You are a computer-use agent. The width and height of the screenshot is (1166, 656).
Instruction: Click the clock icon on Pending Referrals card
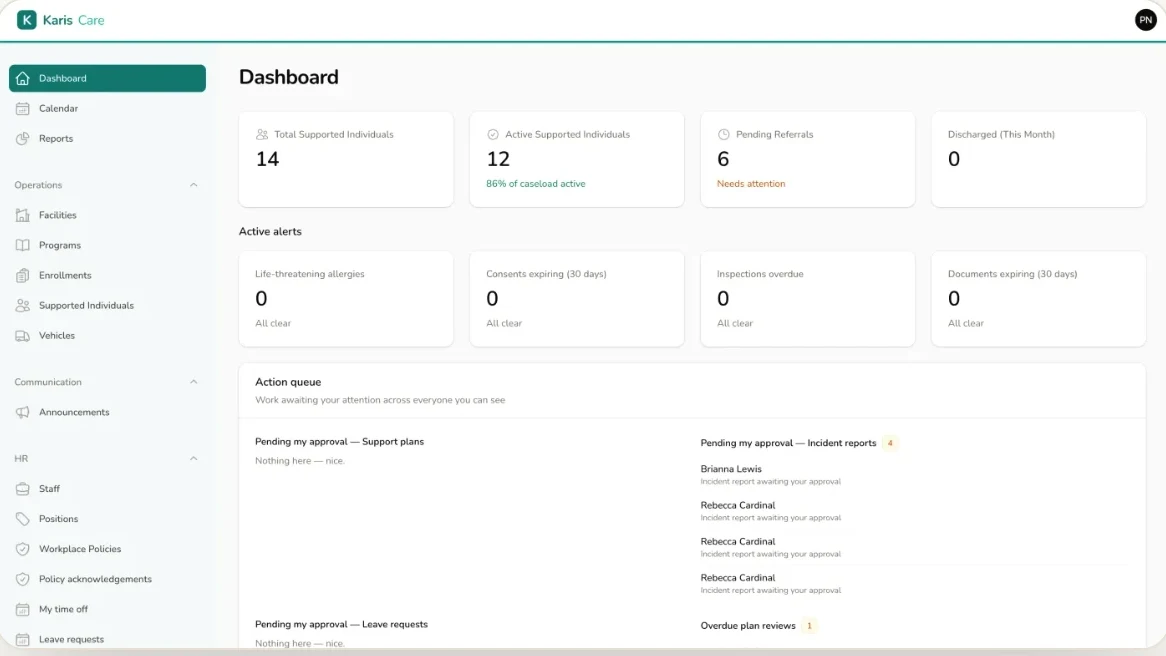pyautogui.click(x=724, y=135)
